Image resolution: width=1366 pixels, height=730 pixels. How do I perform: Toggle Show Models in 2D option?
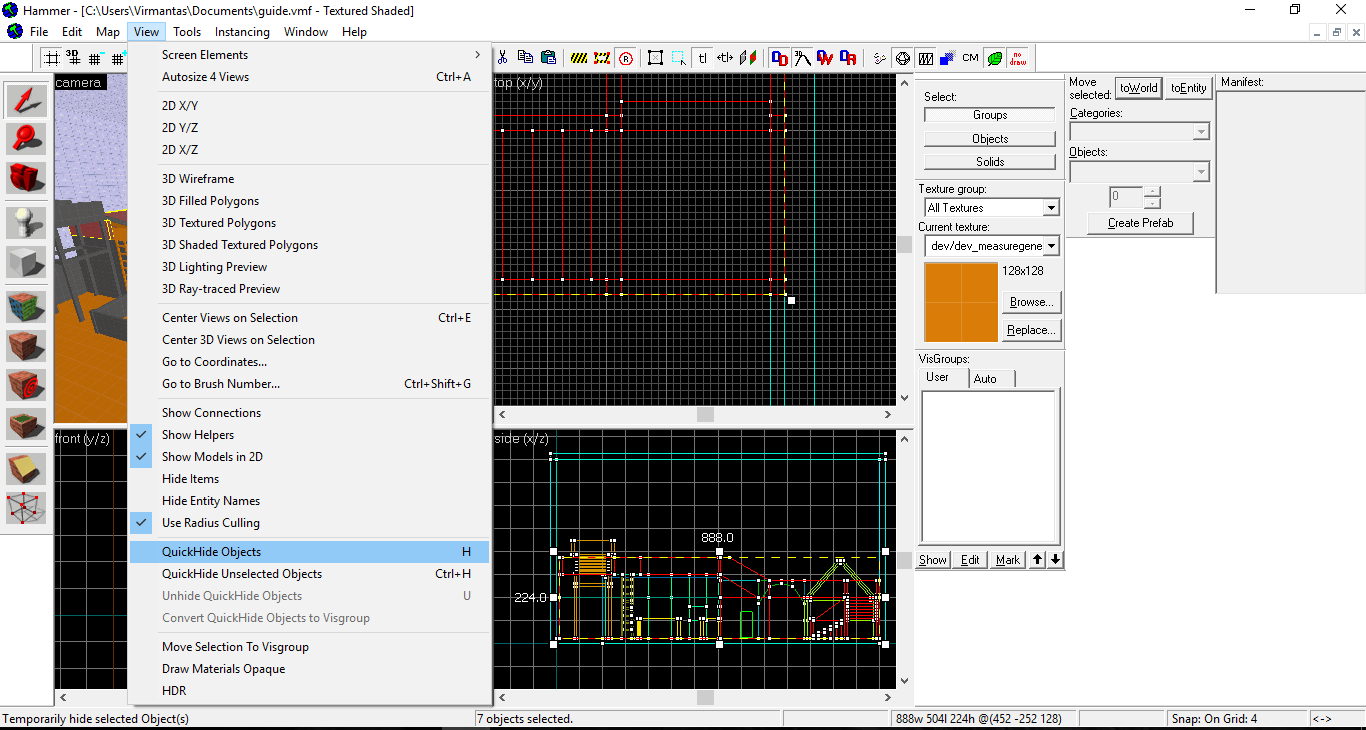tap(212, 457)
